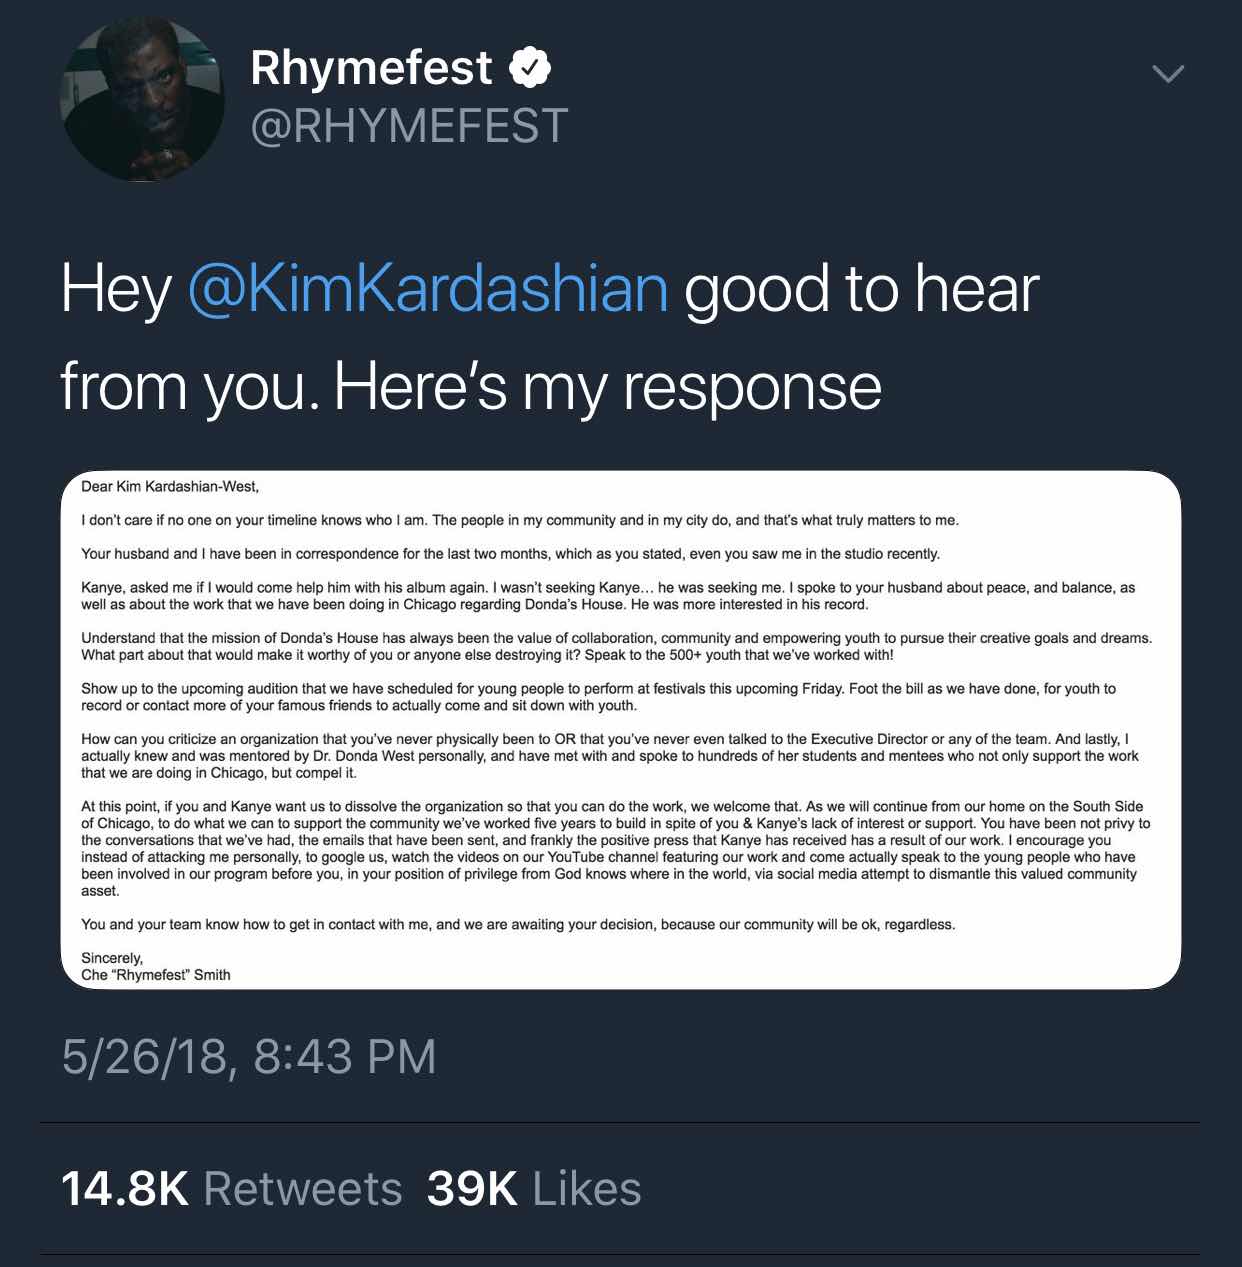Viewport: 1242px width, 1267px height.
Task: Click the 'Che "Rhymefest" Smith' signature line
Action: [156, 975]
